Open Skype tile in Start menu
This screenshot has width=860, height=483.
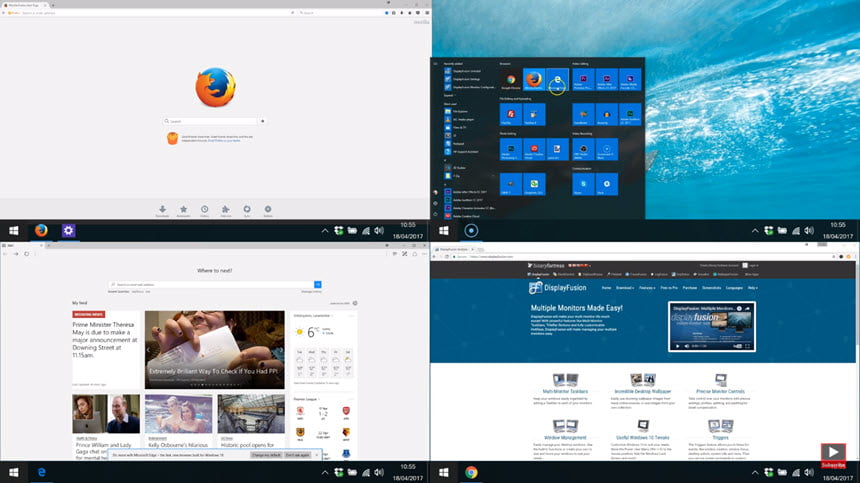pyautogui.click(x=583, y=184)
